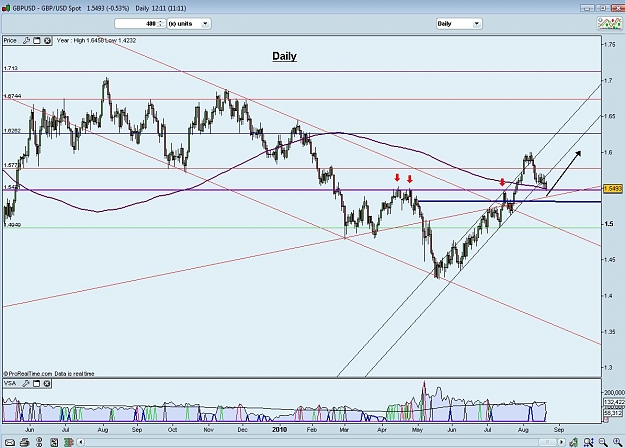Screen dimensions: 625x448
Task: Click the left scroll arrow of timeline scrollbar
Action: click(x=81, y=442)
